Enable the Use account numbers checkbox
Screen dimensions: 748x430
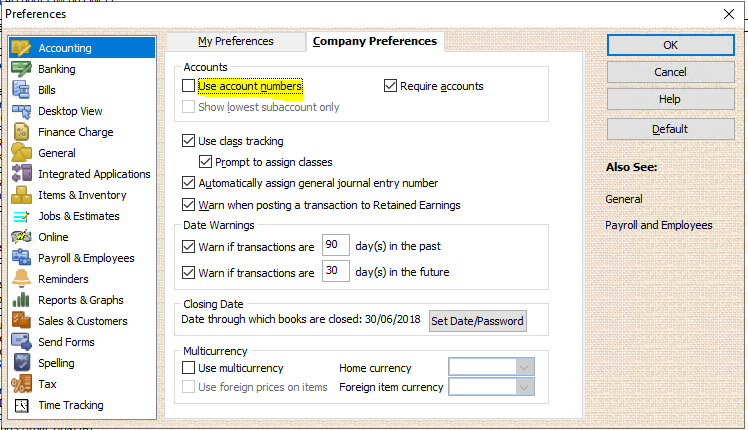188,86
